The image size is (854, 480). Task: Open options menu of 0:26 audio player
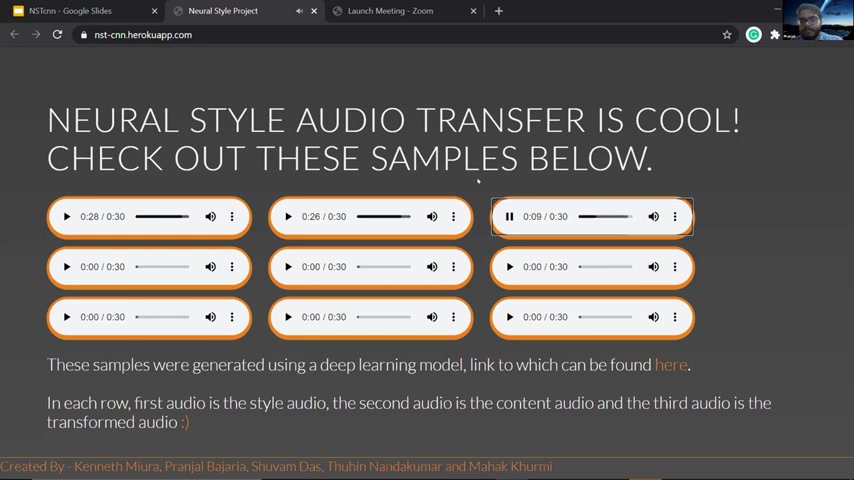point(453,217)
